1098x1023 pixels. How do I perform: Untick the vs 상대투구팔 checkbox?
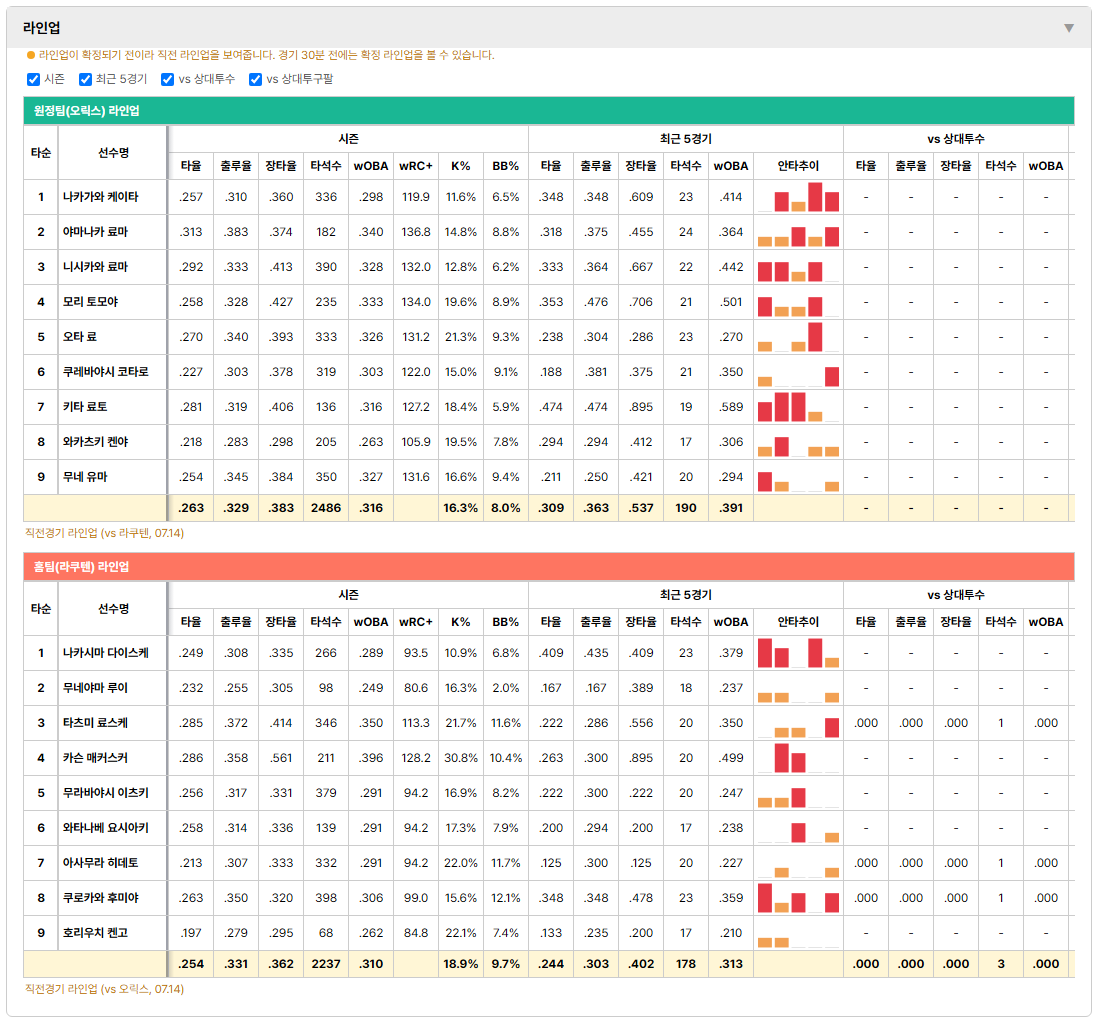tap(256, 79)
